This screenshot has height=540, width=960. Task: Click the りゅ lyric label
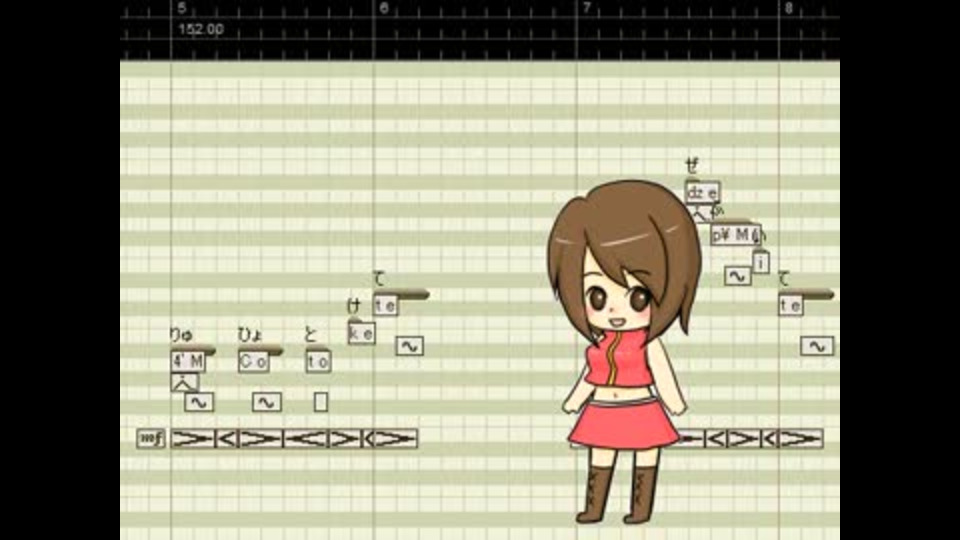[181, 335]
